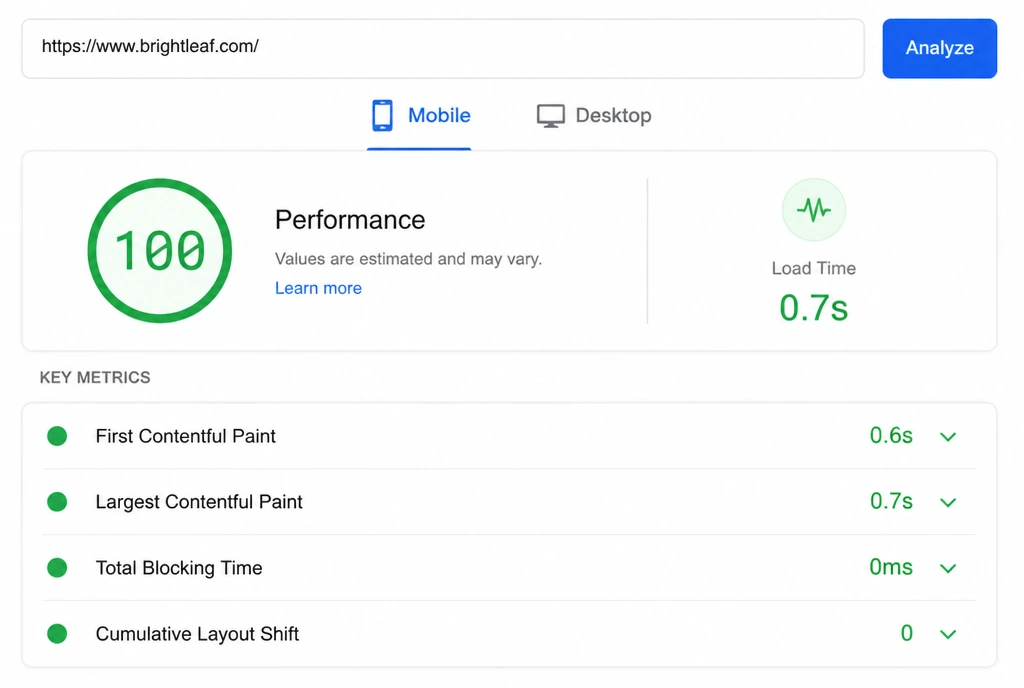Click the Performance heading
1024x688 pixels.
tap(350, 220)
